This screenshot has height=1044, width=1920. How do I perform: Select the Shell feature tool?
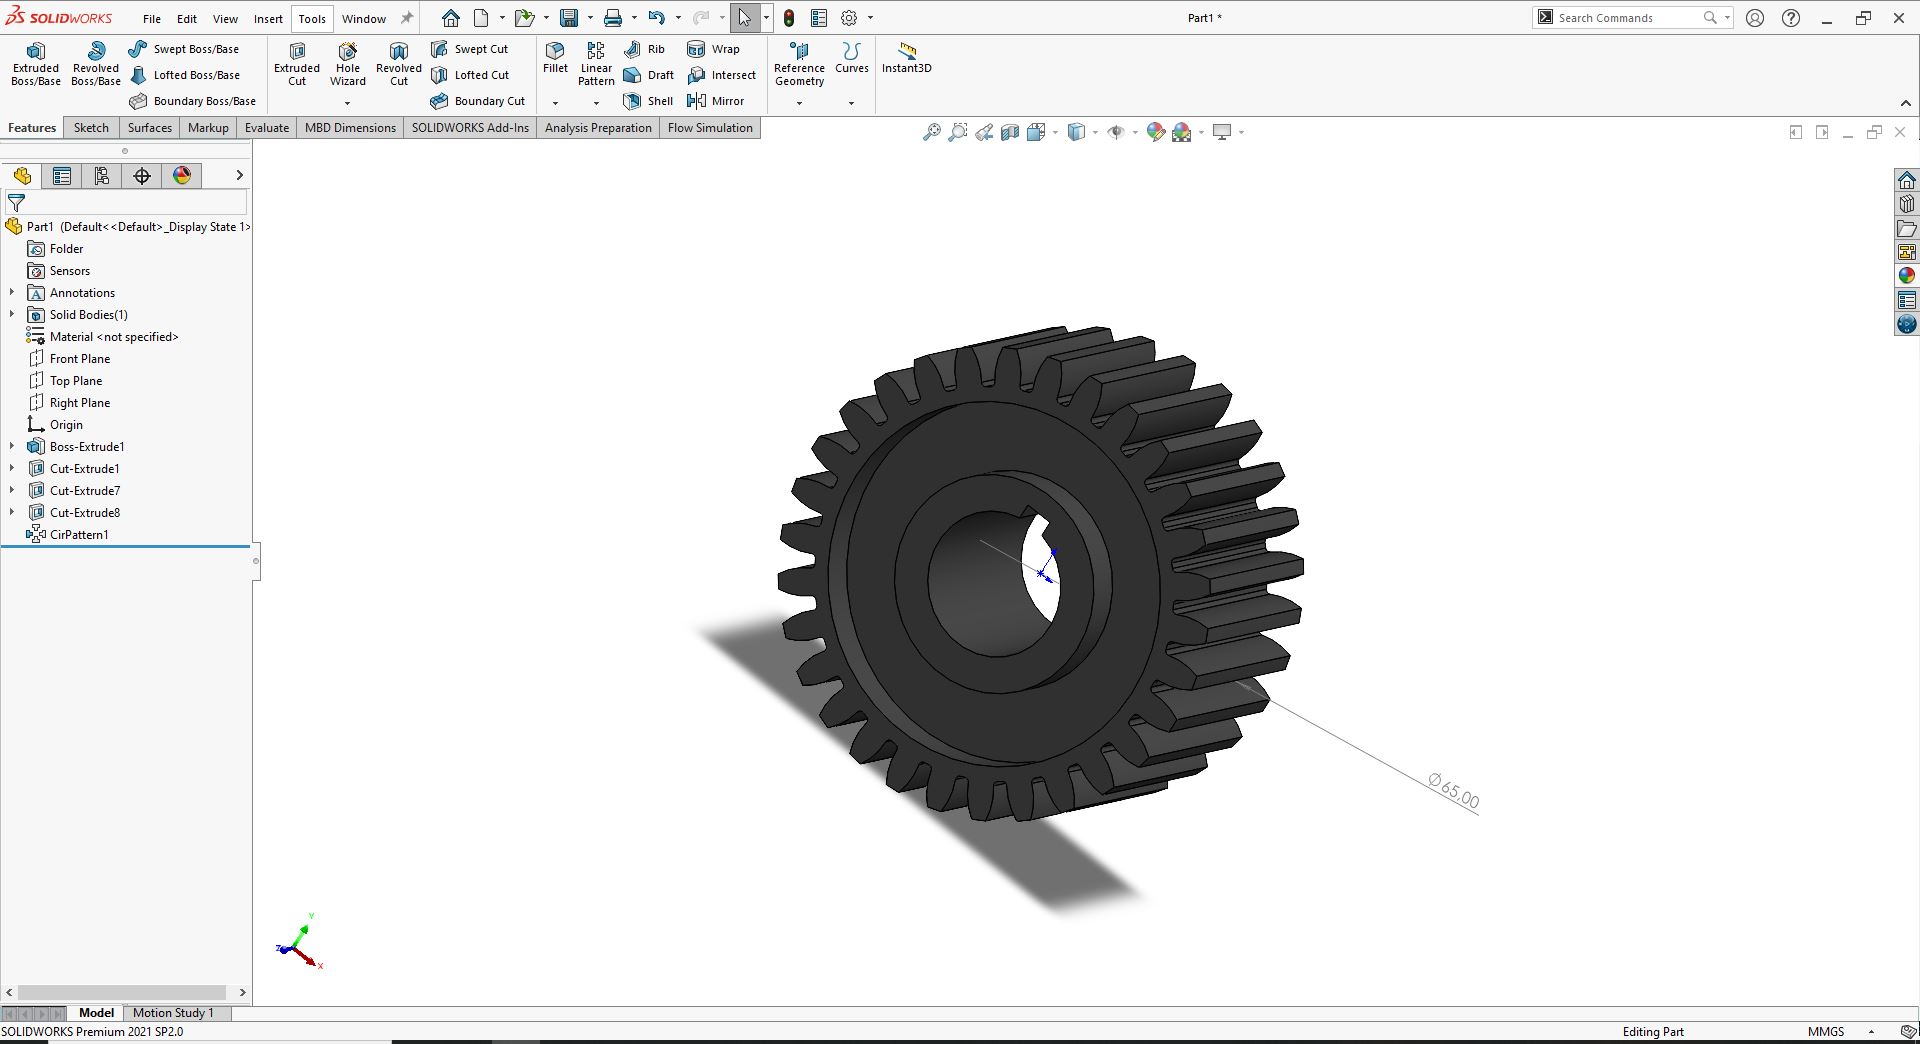pos(648,101)
